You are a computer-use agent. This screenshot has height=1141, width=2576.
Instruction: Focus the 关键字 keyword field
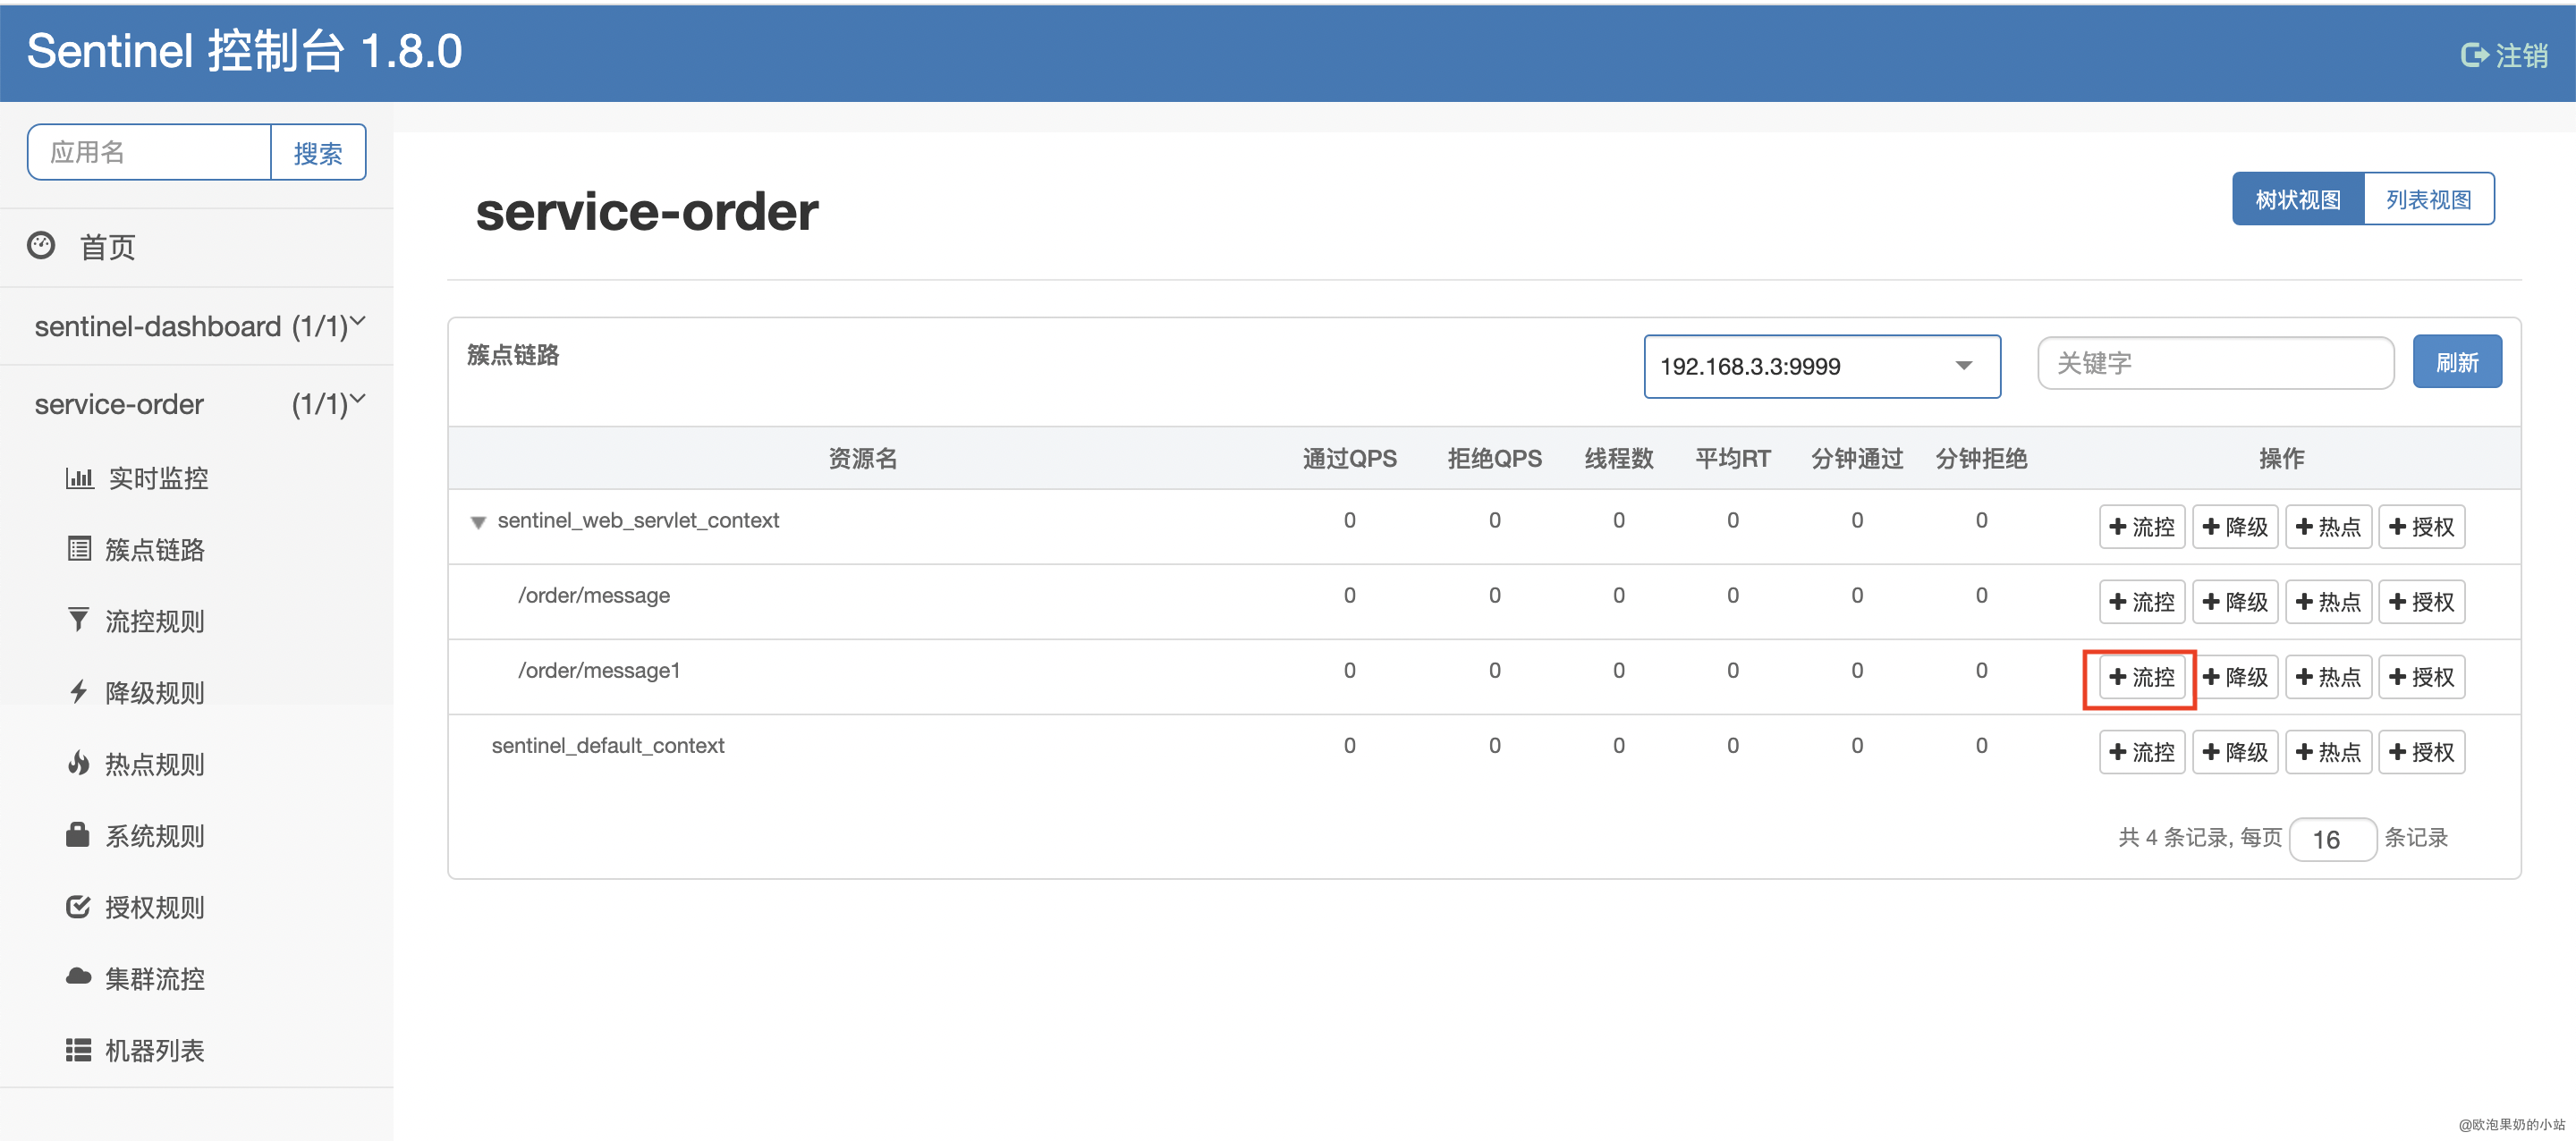(2216, 363)
